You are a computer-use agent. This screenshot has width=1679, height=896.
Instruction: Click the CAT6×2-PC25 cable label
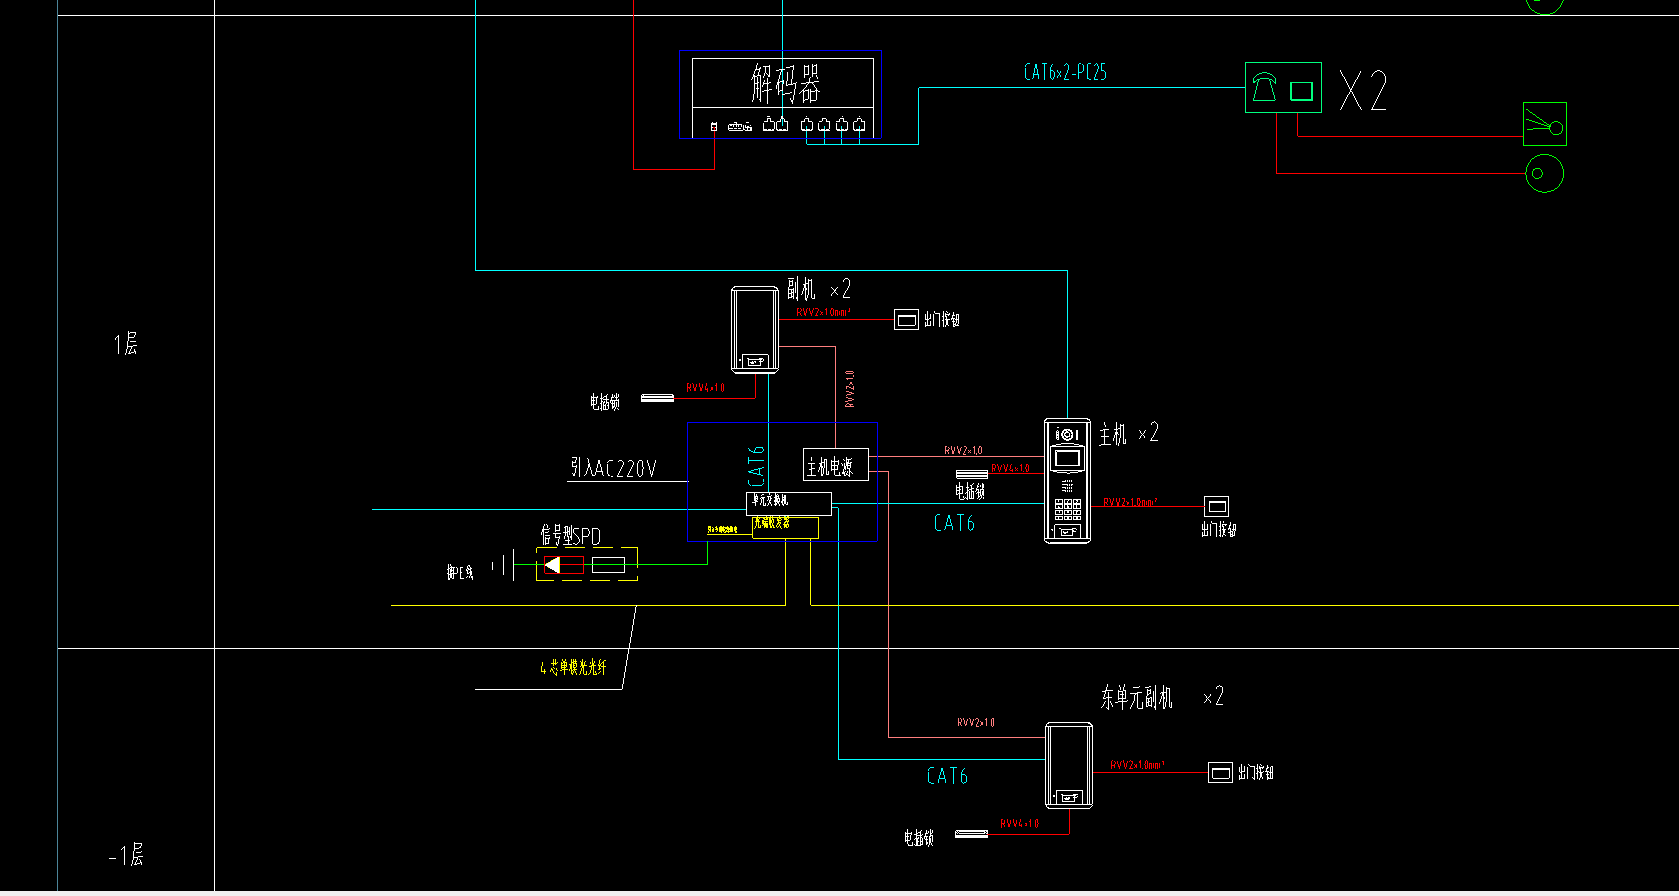(1065, 72)
